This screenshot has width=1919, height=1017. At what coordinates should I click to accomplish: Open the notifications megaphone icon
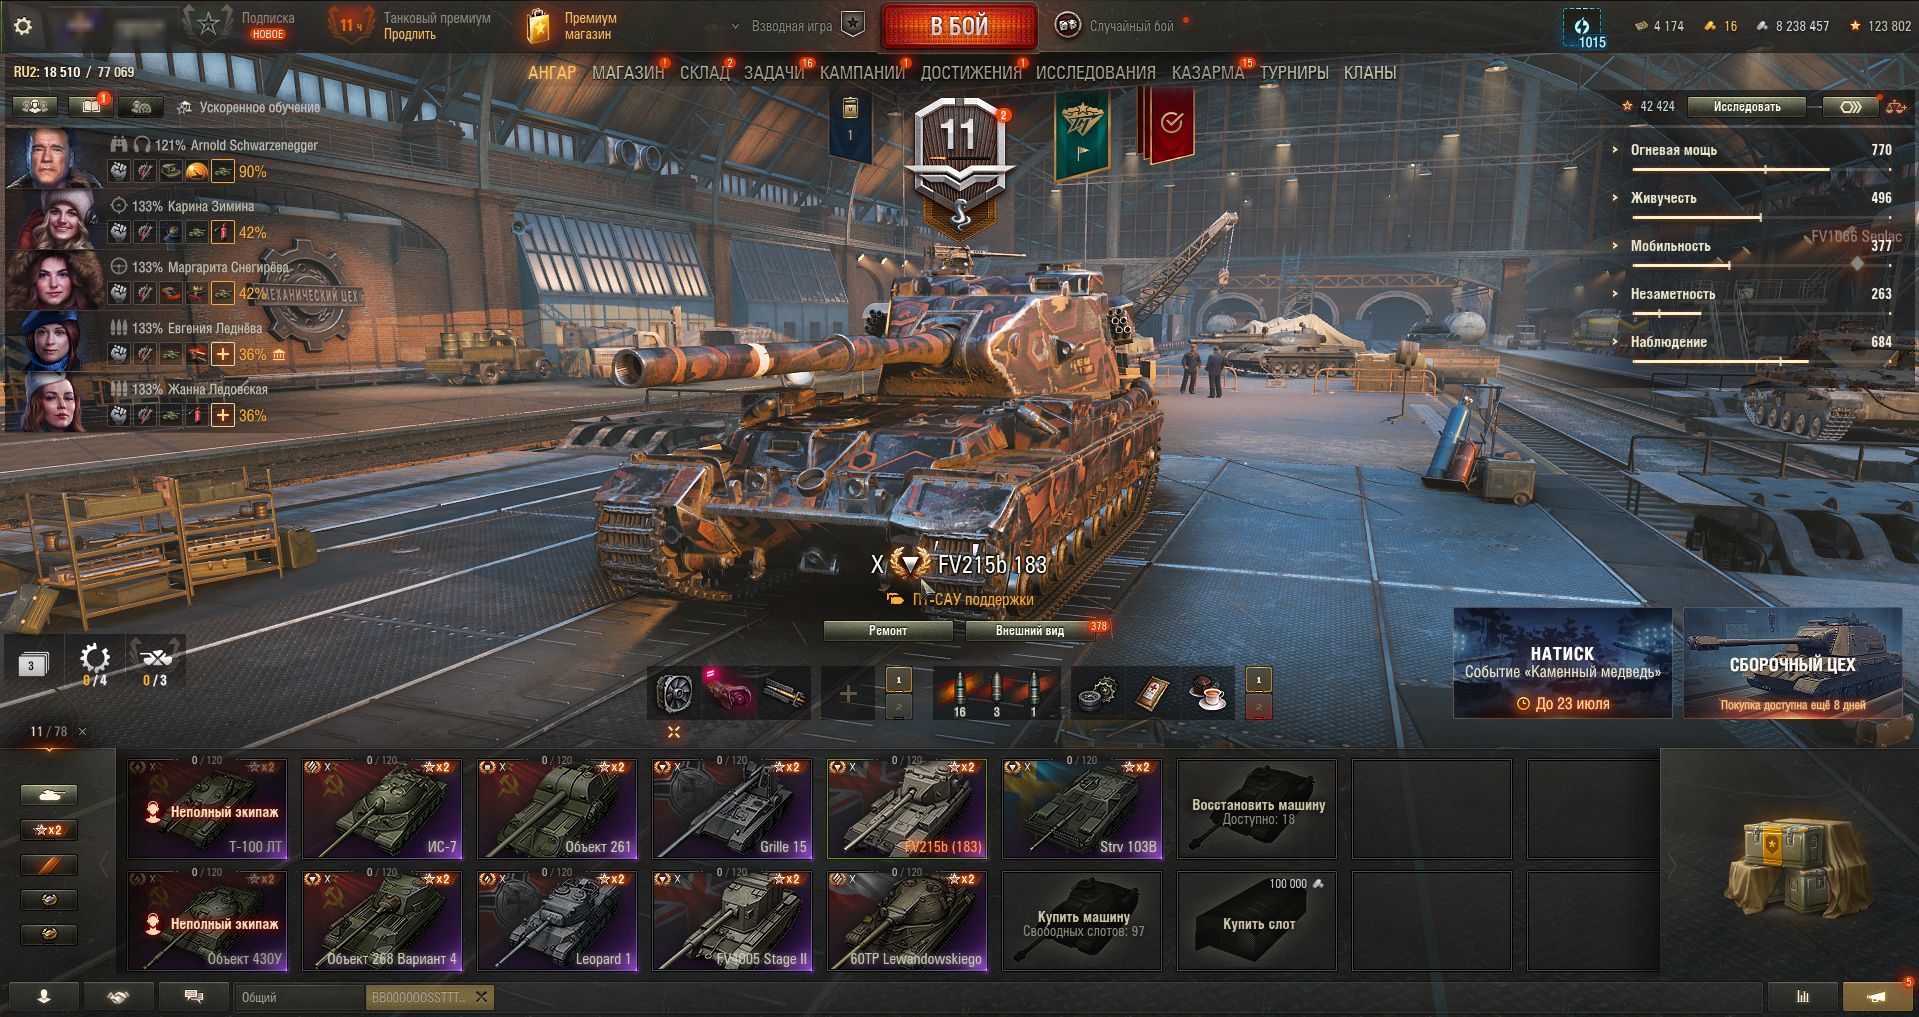[1877, 996]
